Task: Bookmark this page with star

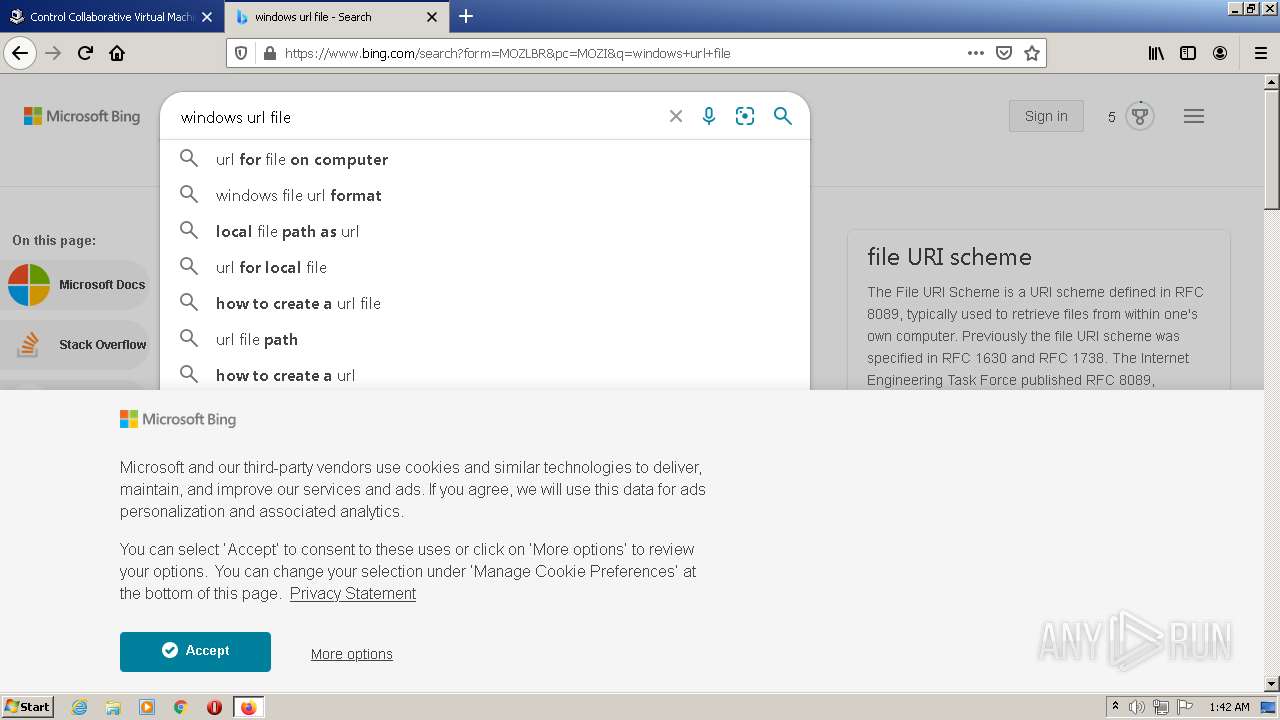Action: (x=1032, y=53)
